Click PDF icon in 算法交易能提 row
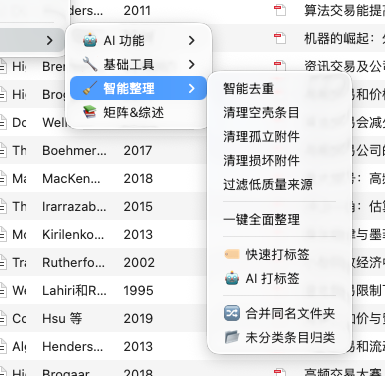Viewport: 385px width, 376px height. tap(280, 10)
